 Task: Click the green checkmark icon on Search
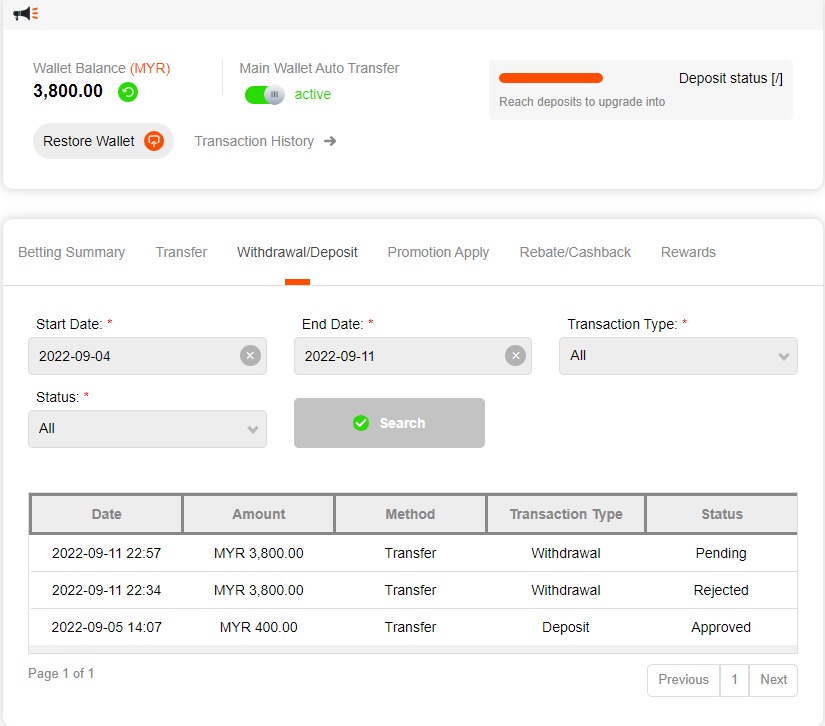(x=361, y=423)
